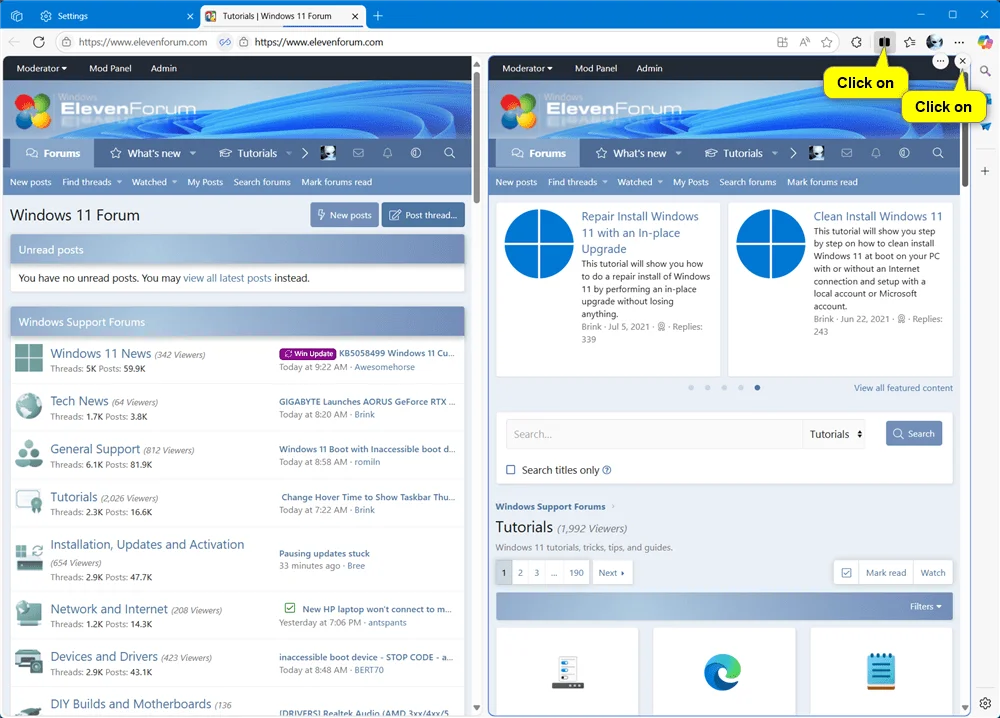Open view all latest posts link
The height and width of the screenshot is (718, 1000).
tap(228, 278)
